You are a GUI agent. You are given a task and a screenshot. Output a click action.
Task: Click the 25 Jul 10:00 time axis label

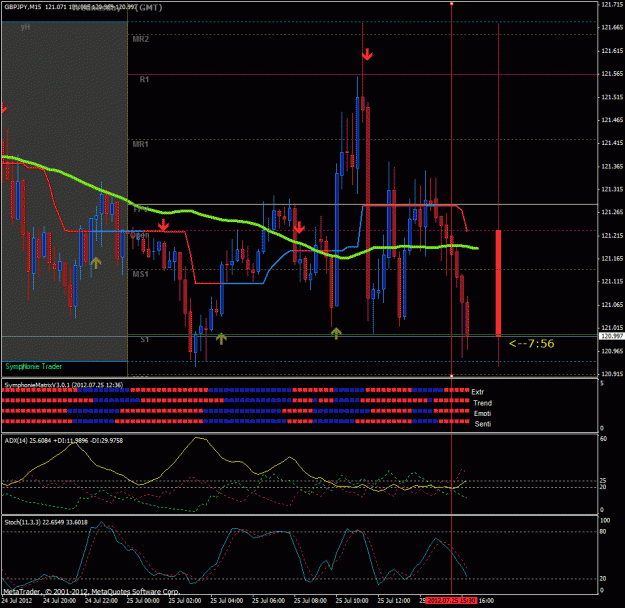tap(352, 601)
